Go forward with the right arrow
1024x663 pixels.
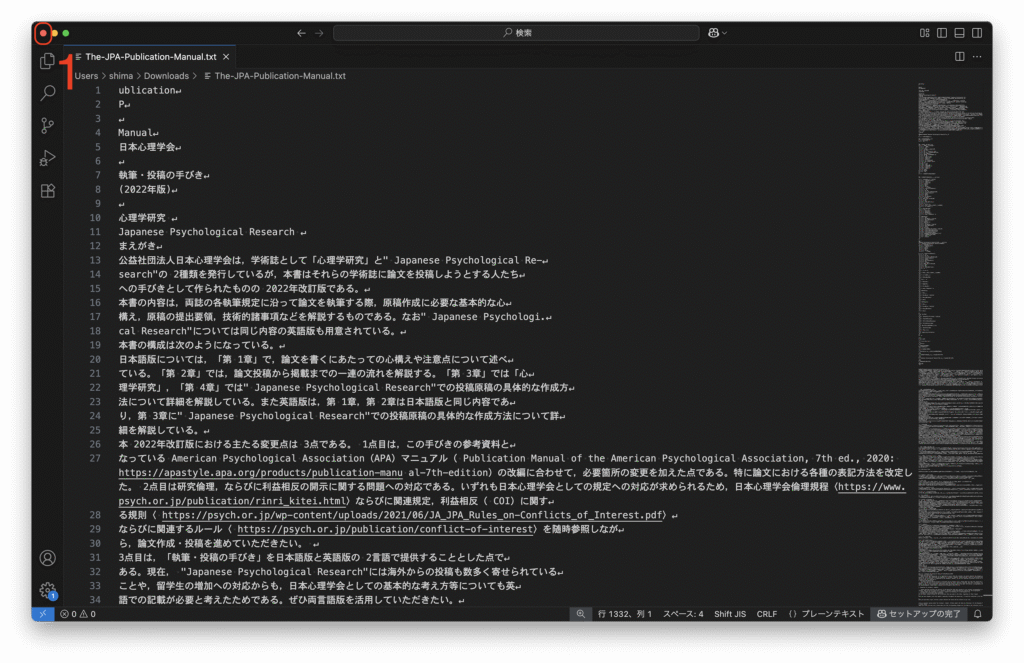tap(319, 33)
